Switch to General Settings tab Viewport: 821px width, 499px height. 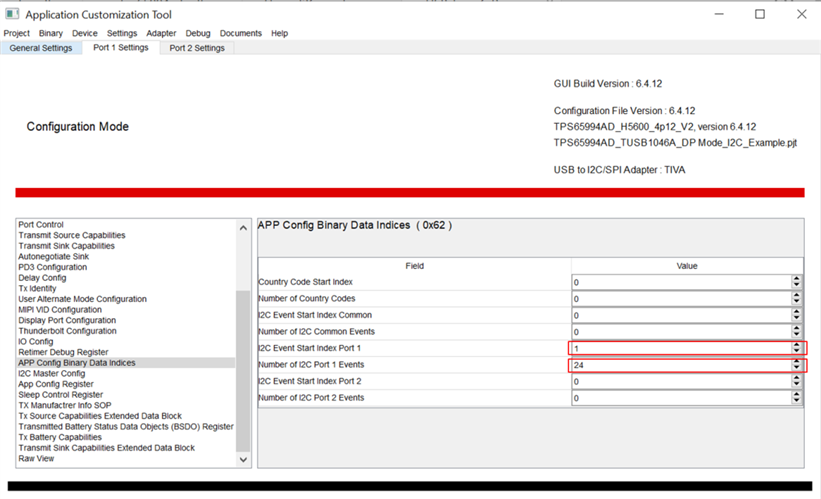pyautogui.click(x=41, y=48)
